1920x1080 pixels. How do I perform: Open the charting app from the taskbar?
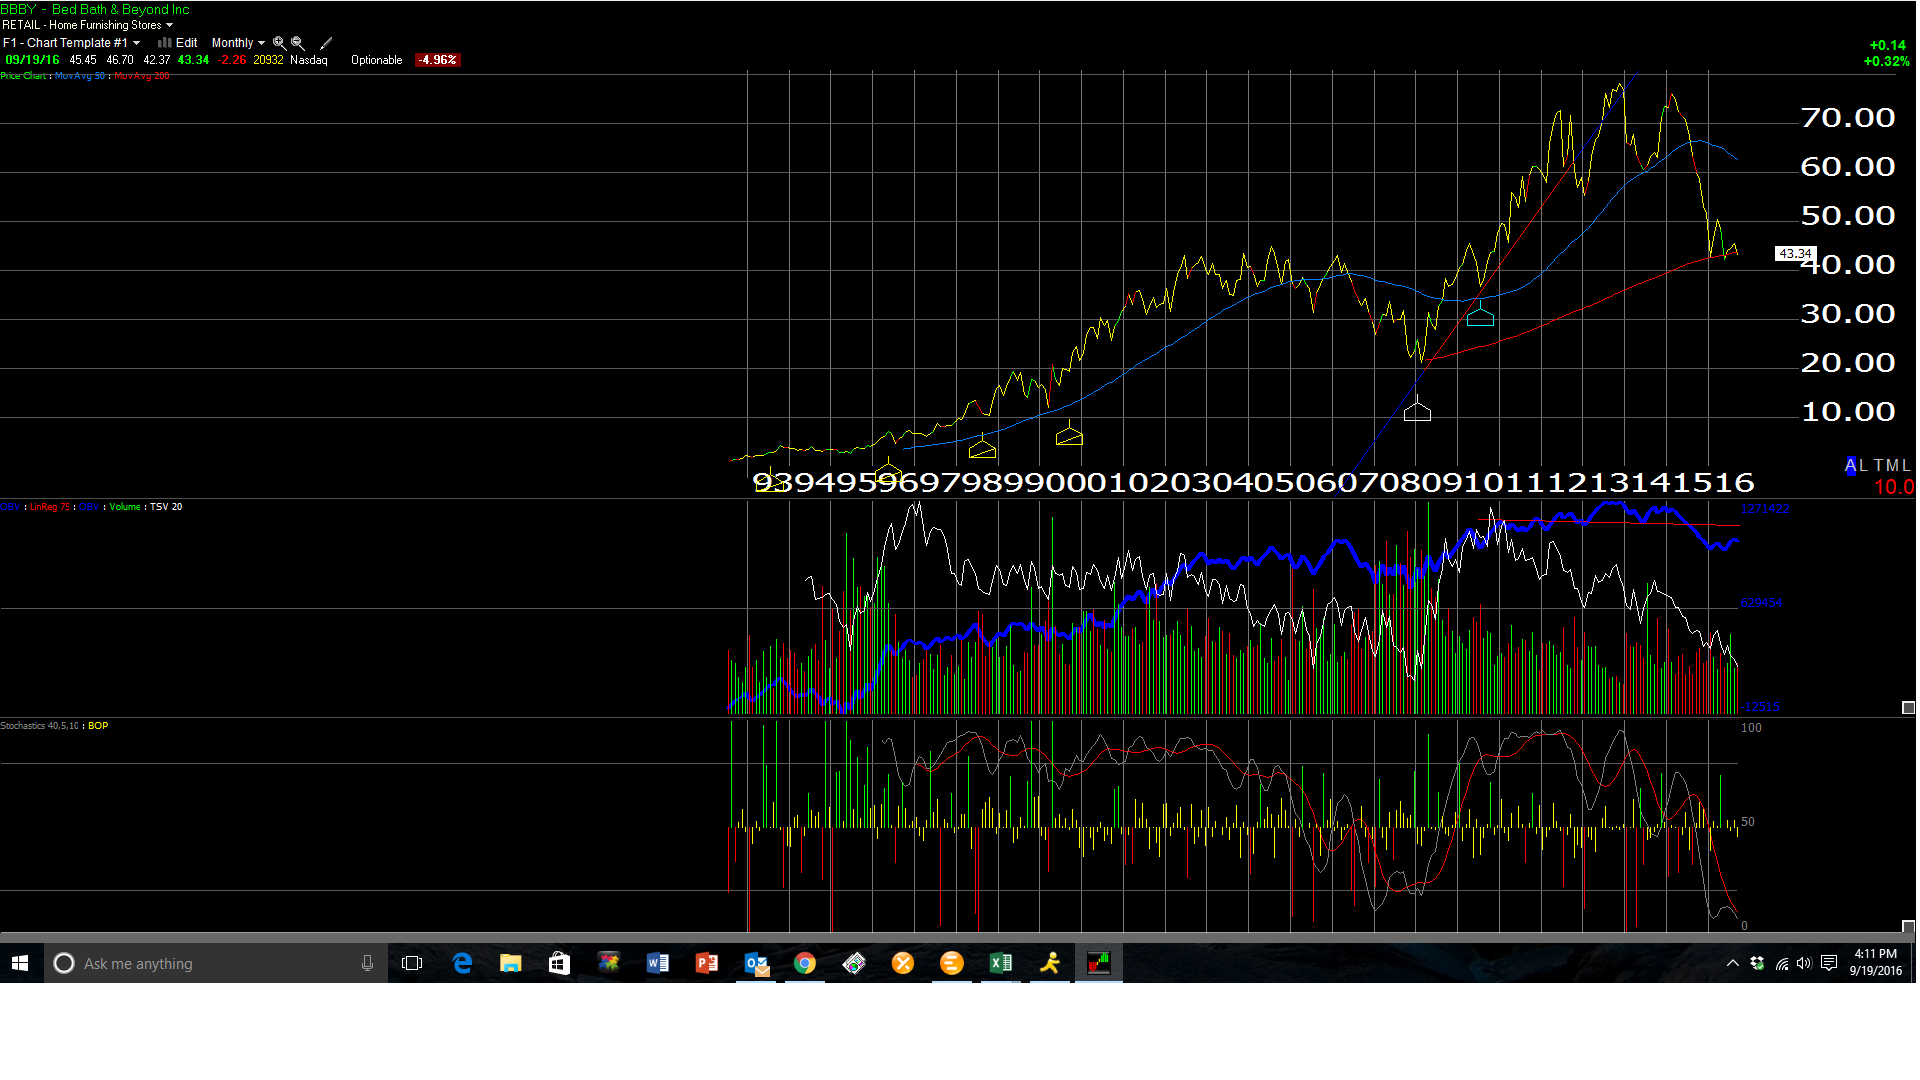point(1098,963)
